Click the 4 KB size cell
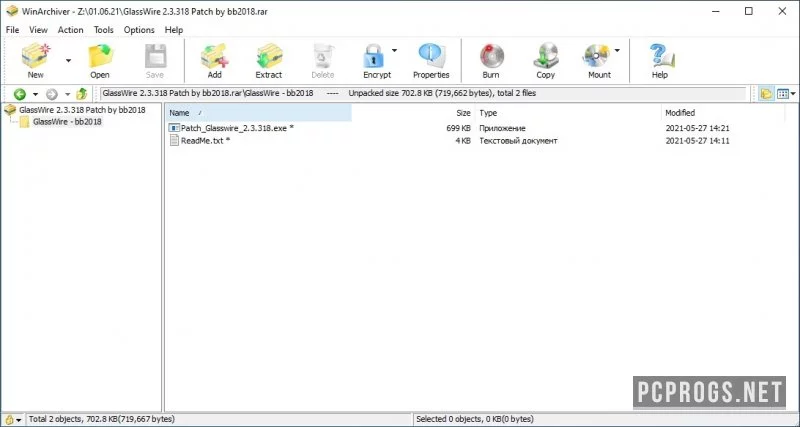 463,141
